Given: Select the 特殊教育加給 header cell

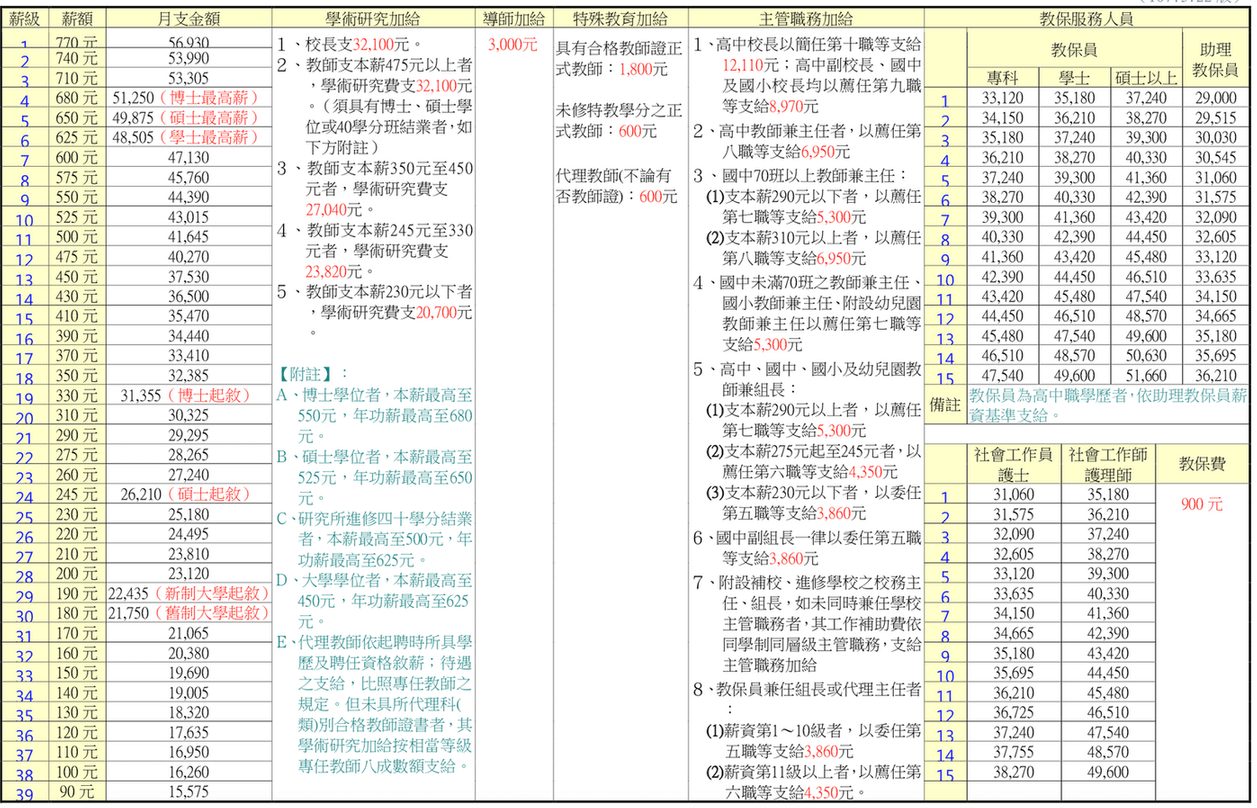Looking at the screenshot, I should click(618, 18).
